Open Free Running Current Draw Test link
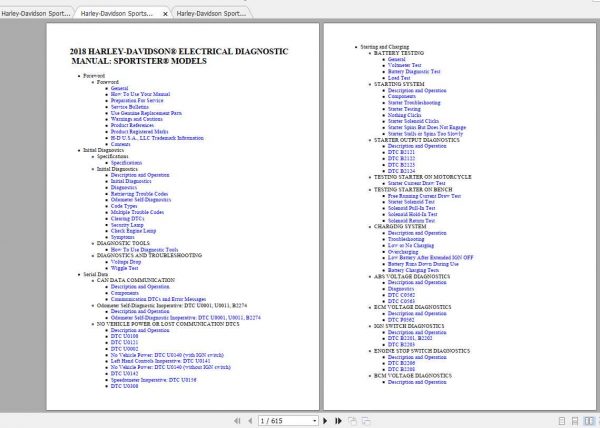Image resolution: width=600 pixels, height=428 pixels. (424, 196)
